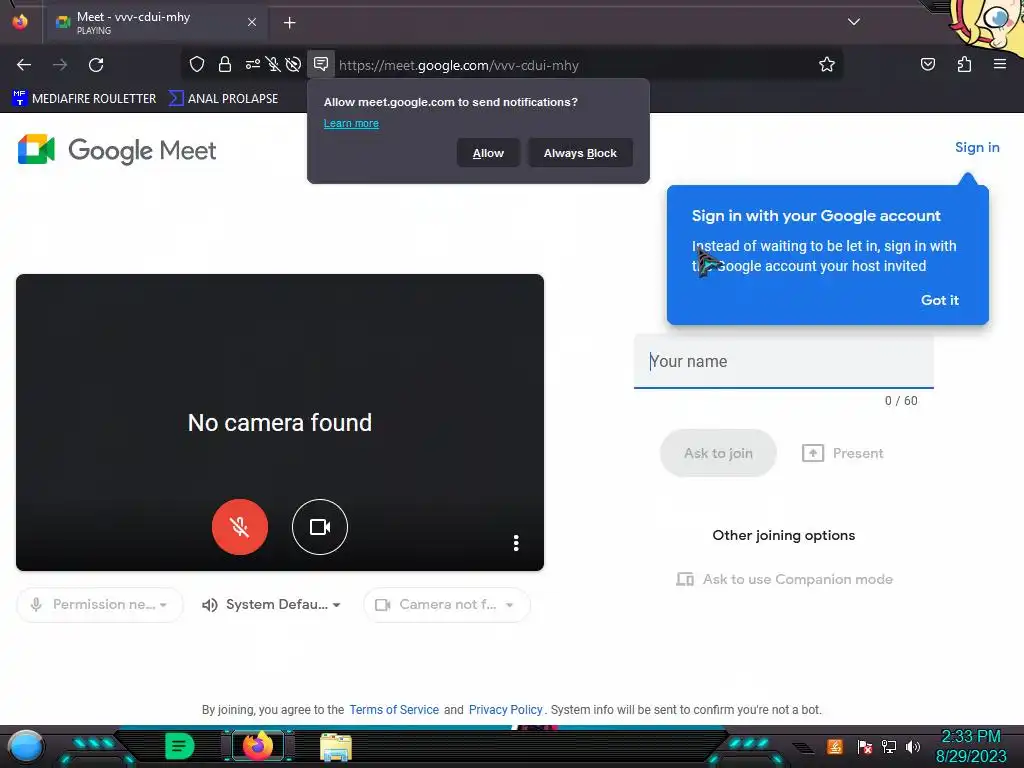Reload the current page
This screenshot has width=1024, height=768.
pyautogui.click(x=96, y=65)
